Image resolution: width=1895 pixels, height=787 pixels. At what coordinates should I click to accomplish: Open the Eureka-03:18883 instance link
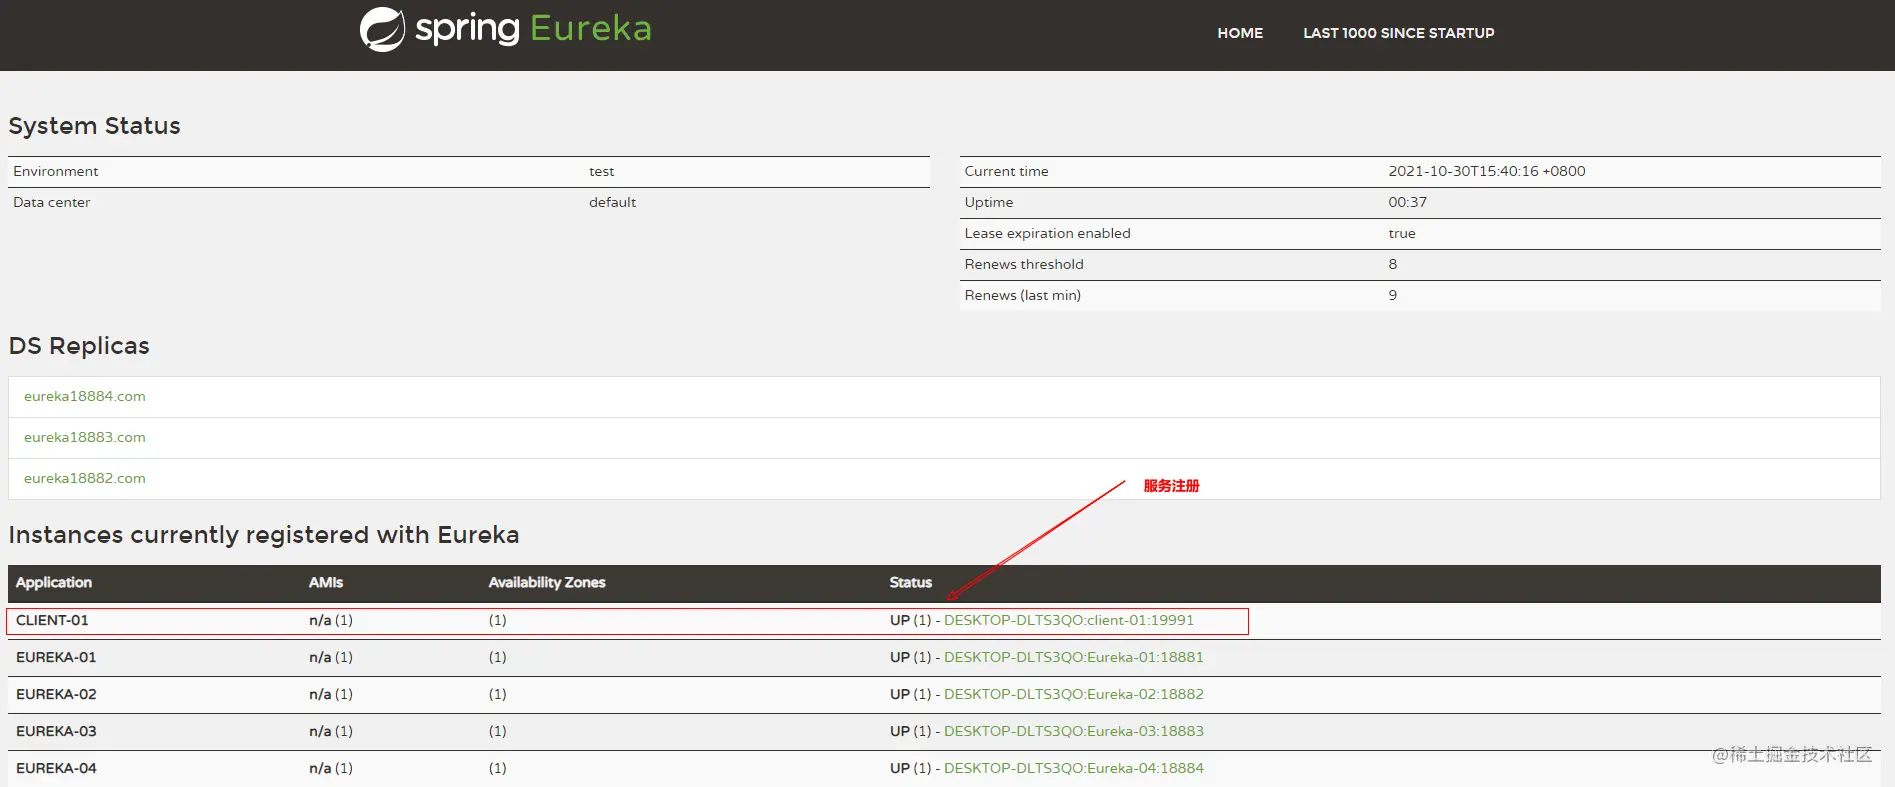point(1074,731)
